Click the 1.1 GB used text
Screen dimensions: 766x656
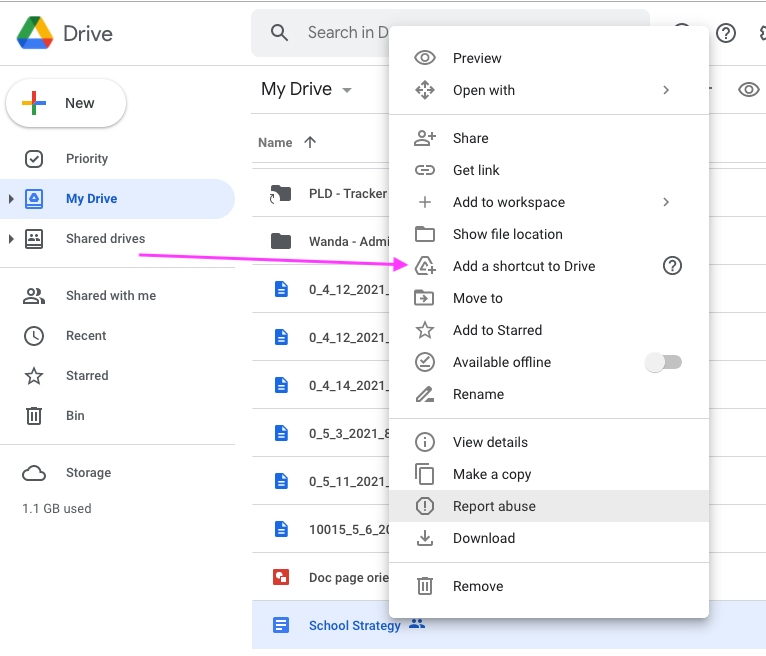57,508
